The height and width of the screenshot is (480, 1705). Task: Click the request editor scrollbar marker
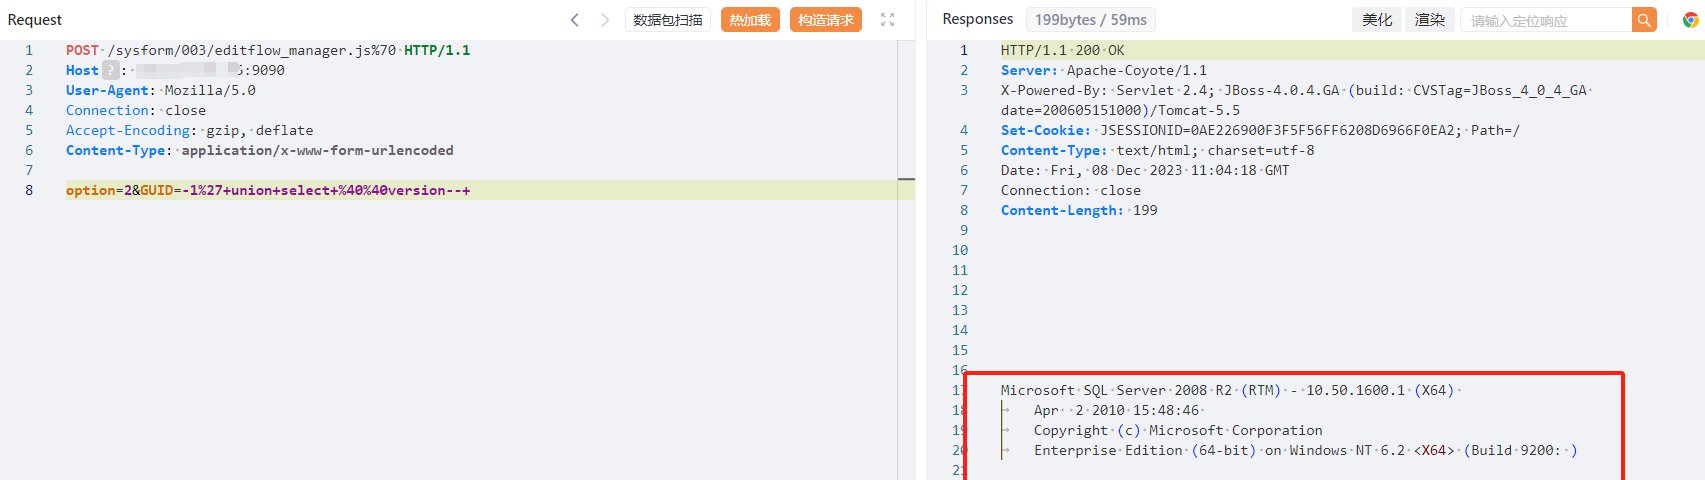(x=906, y=179)
